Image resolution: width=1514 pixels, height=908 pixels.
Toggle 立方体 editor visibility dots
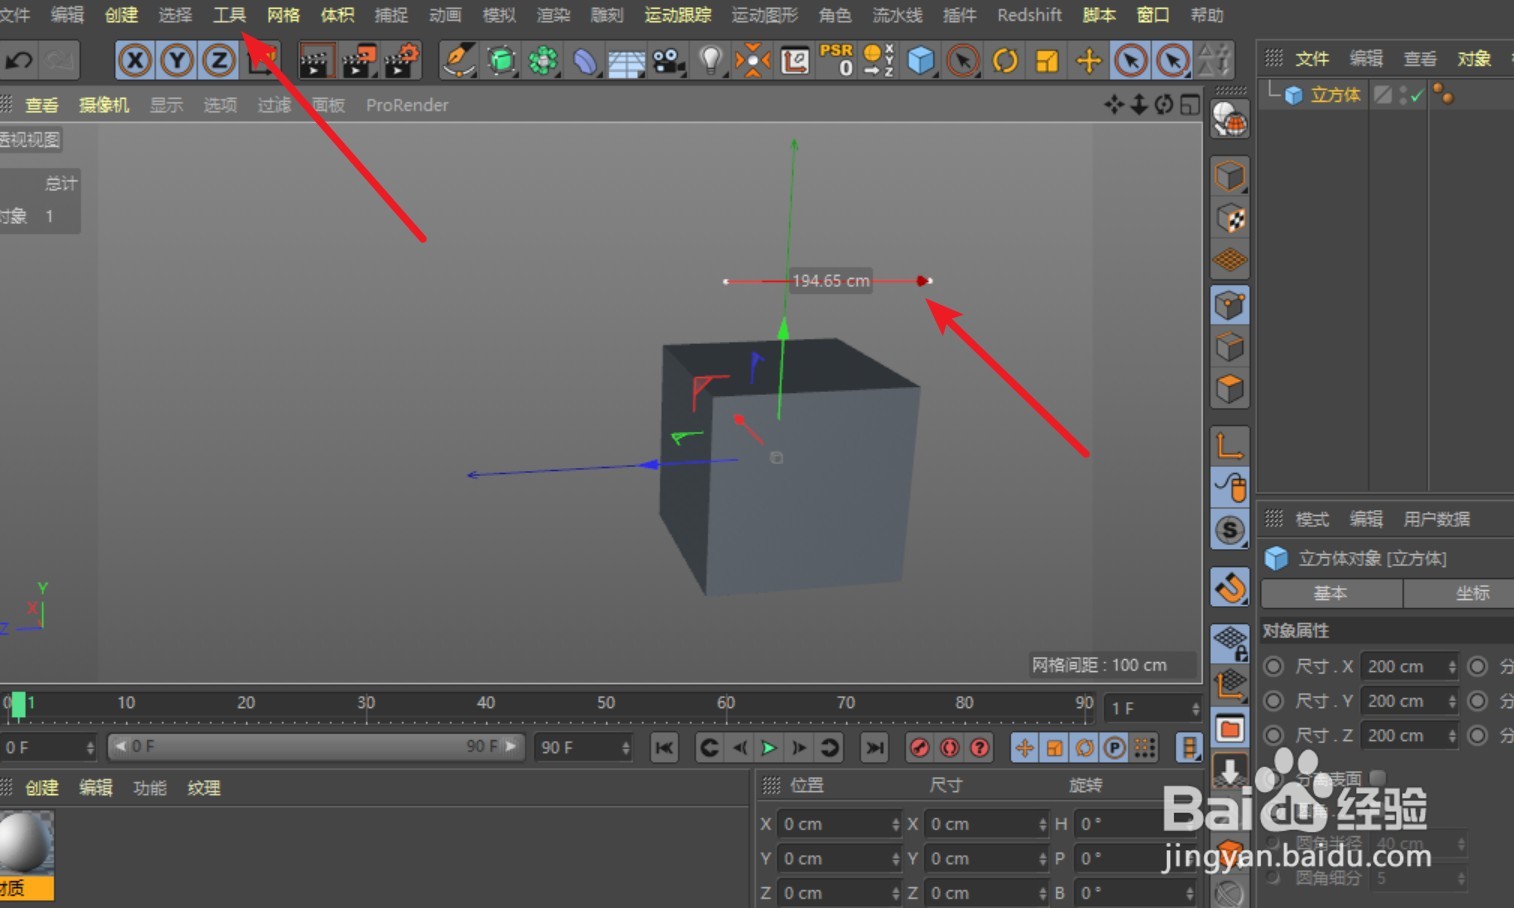pyautogui.click(x=1403, y=95)
